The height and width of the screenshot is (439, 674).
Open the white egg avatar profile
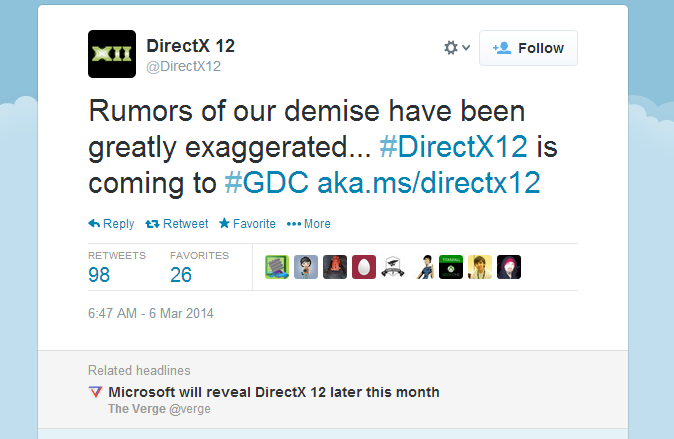(364, 267)
